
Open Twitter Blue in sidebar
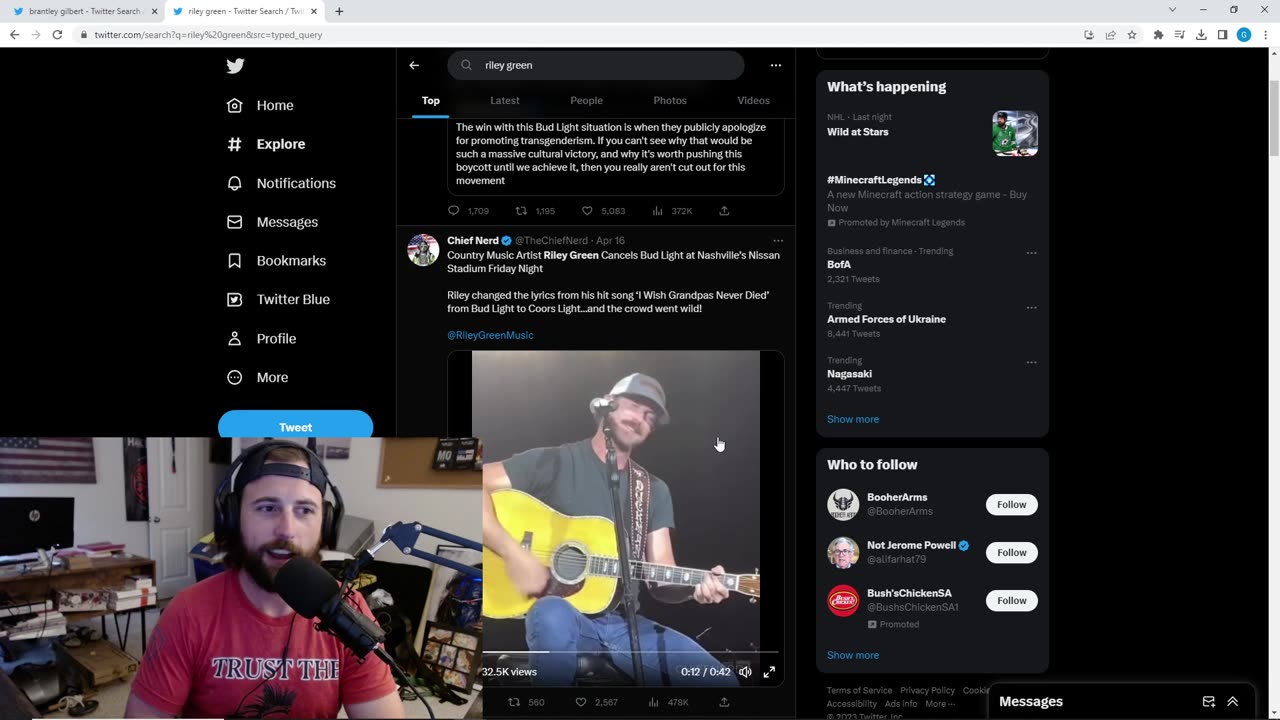point(278,299)
